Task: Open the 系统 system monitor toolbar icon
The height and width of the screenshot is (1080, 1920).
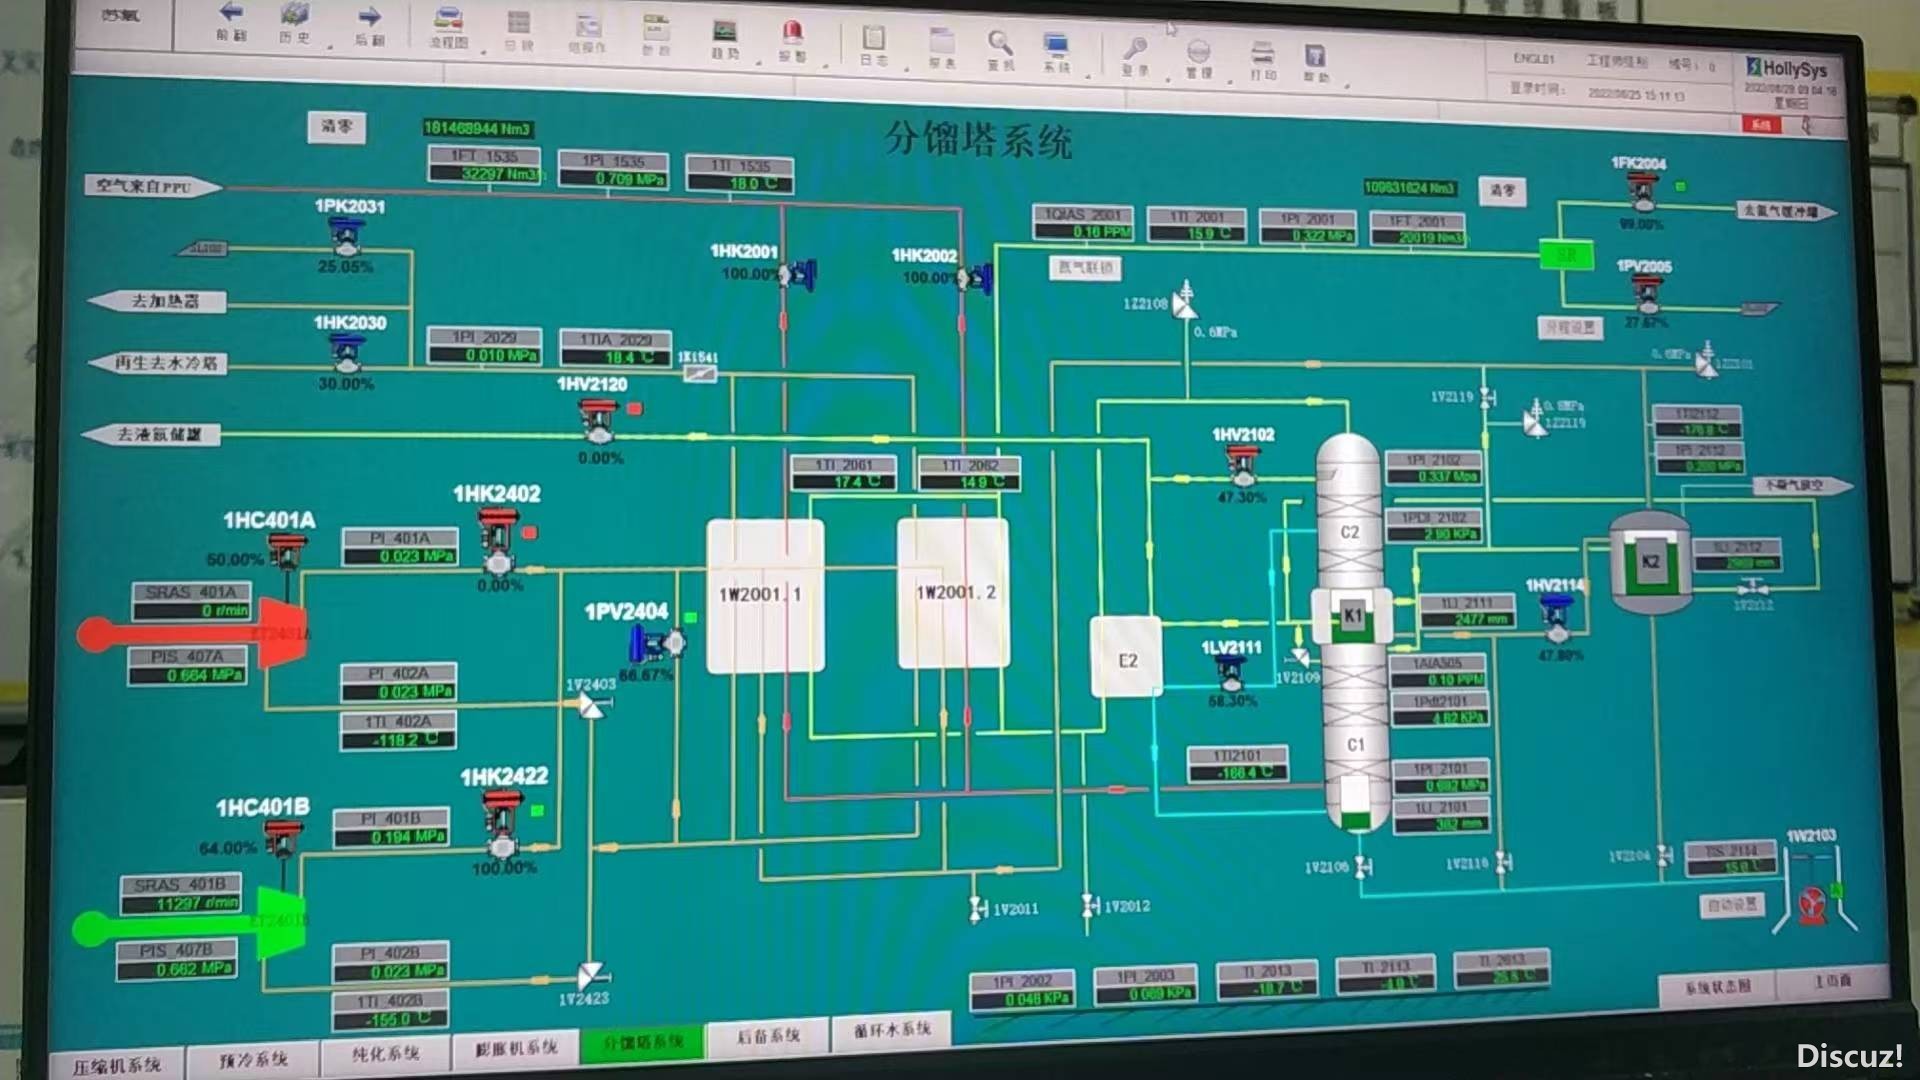Action: pyautogui.click(x=1056, y=45)
